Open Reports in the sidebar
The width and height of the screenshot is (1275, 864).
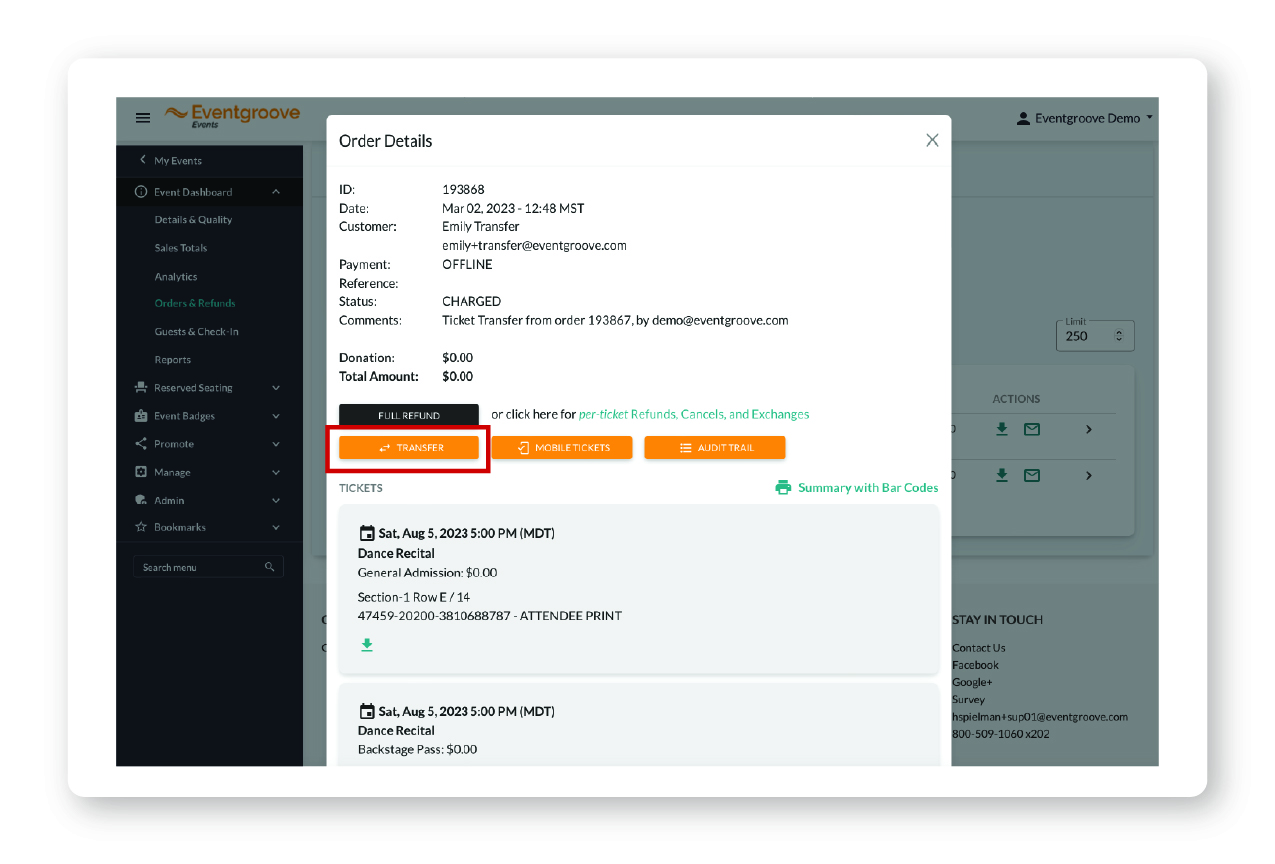[x=172, y=360]
